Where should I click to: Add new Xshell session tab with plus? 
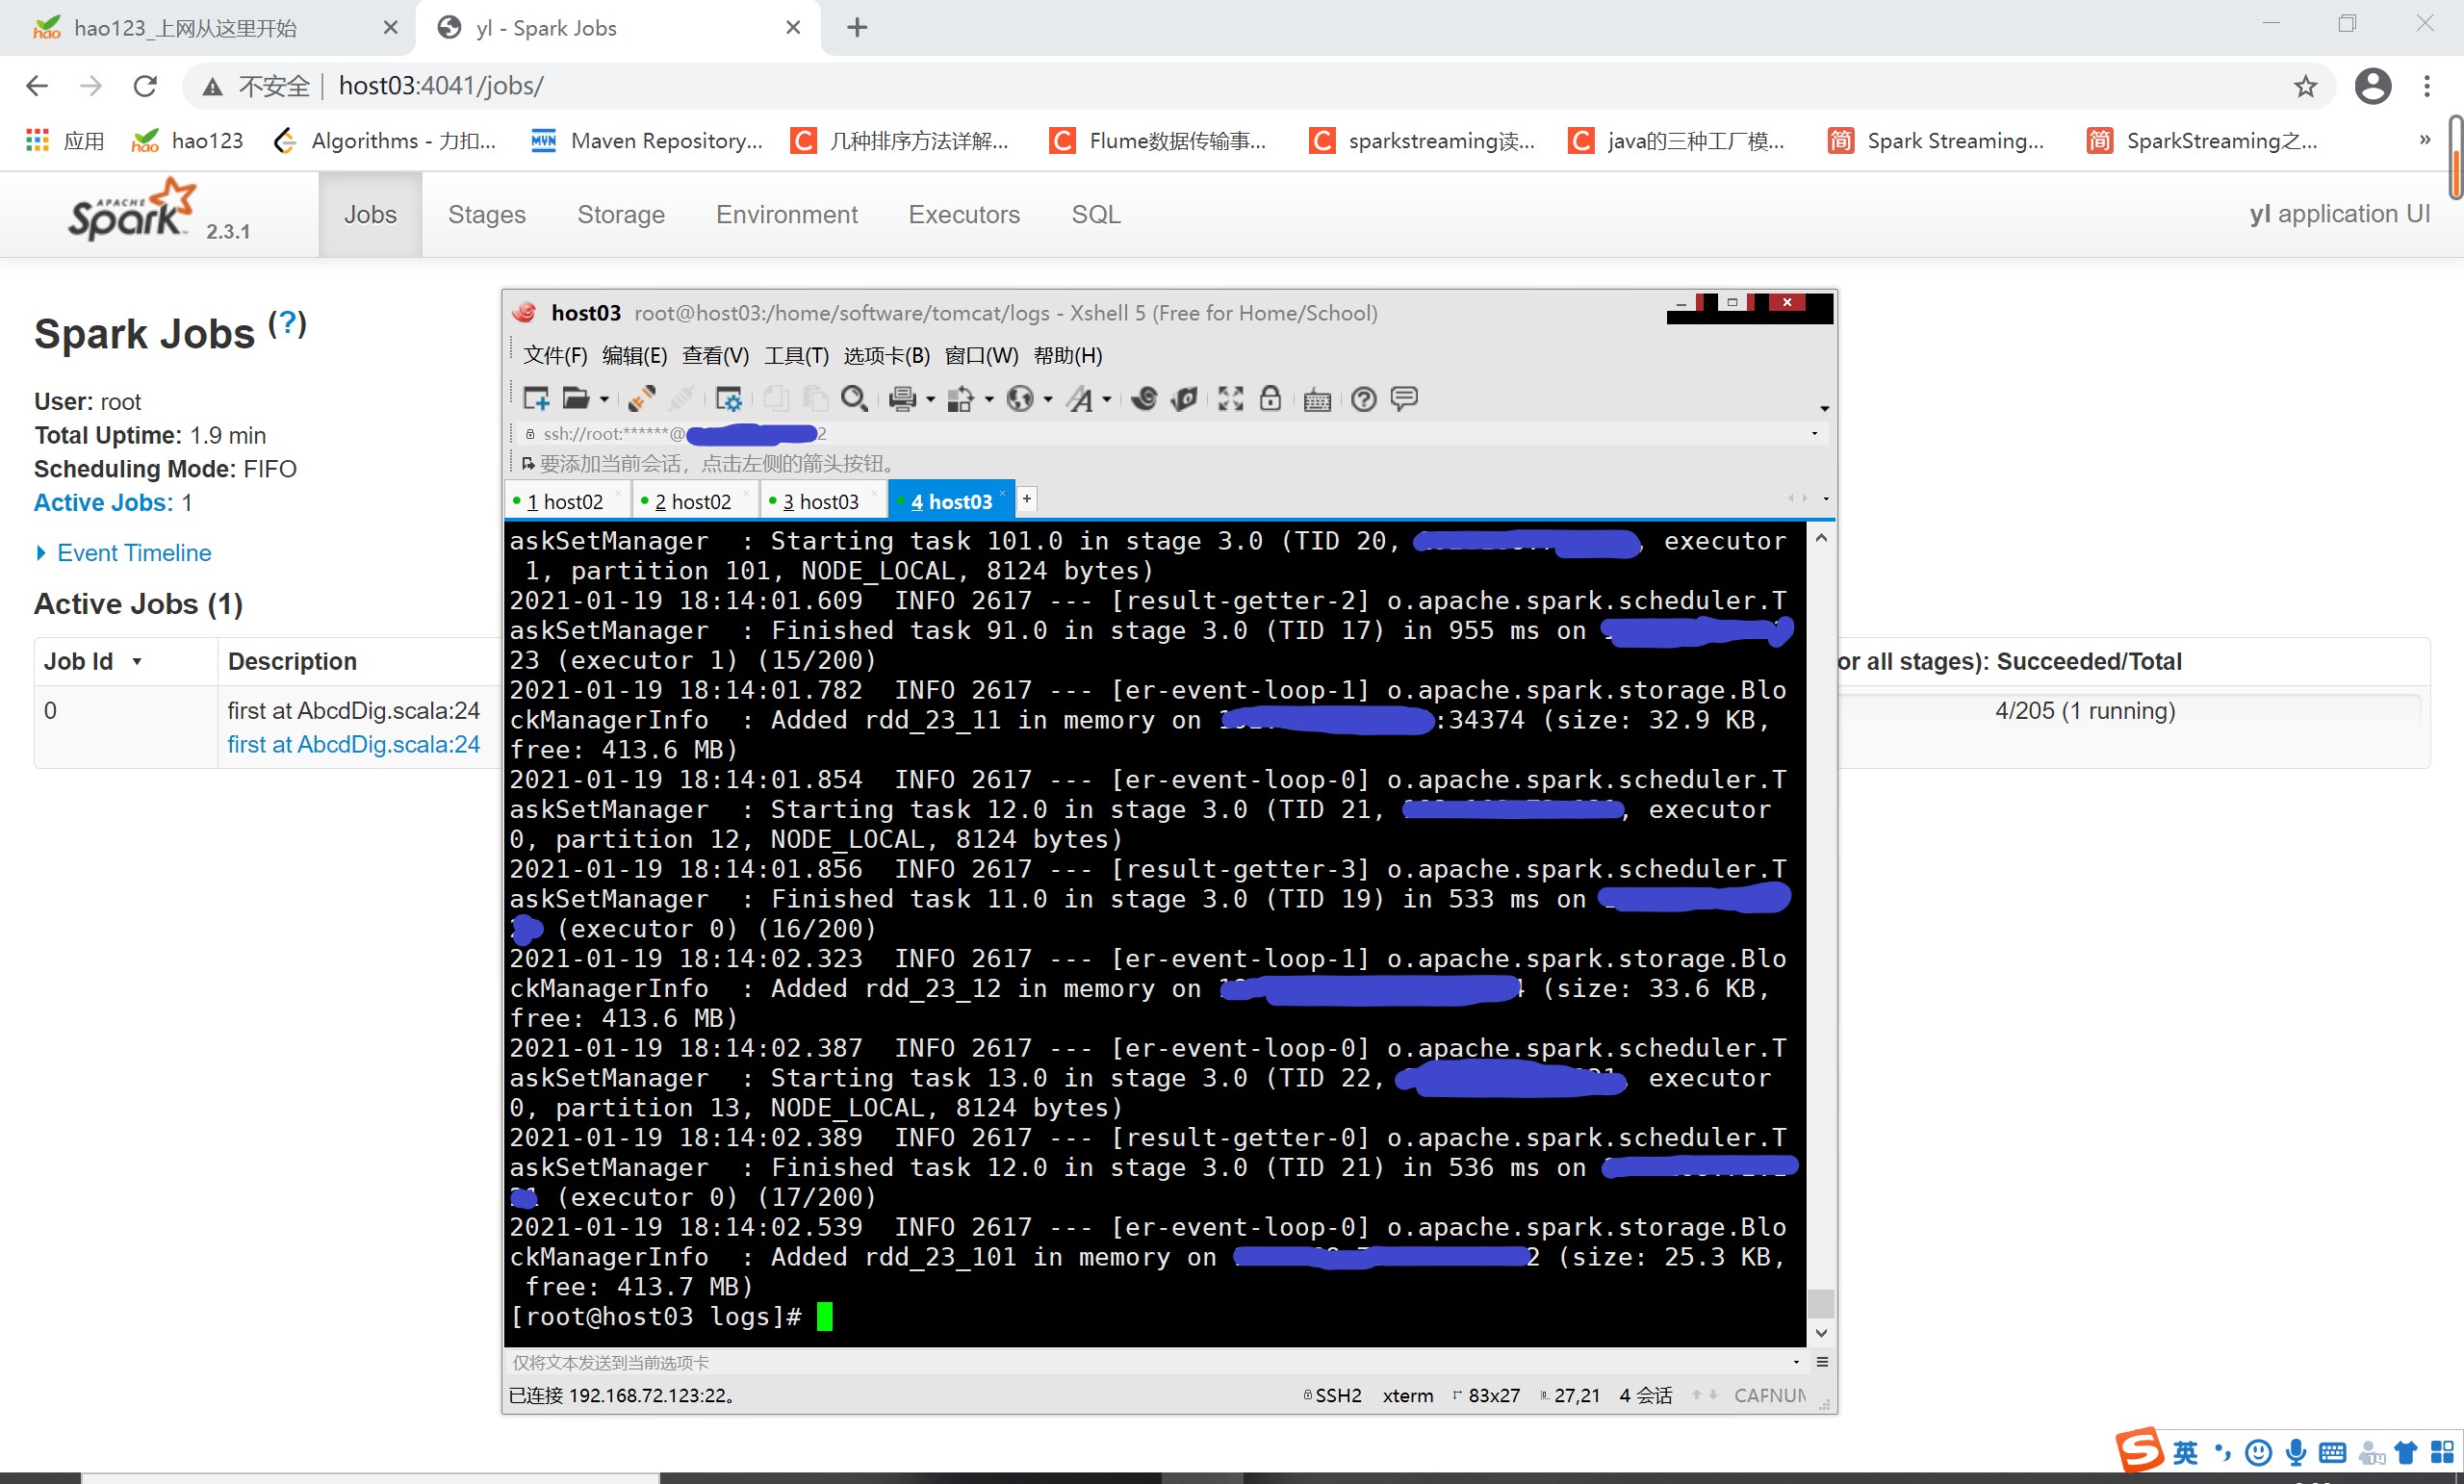[x=1027, y=498]
